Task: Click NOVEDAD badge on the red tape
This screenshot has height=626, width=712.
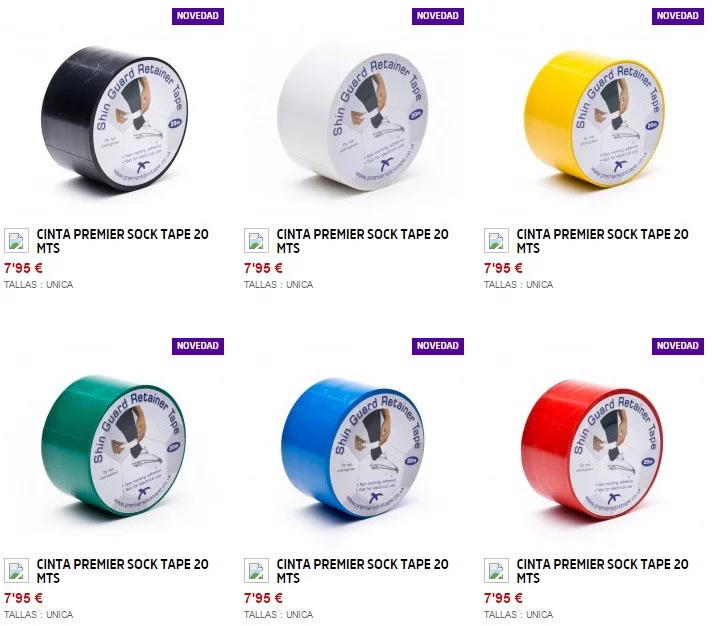Action: pyautogui.click(x=677, y=346)
